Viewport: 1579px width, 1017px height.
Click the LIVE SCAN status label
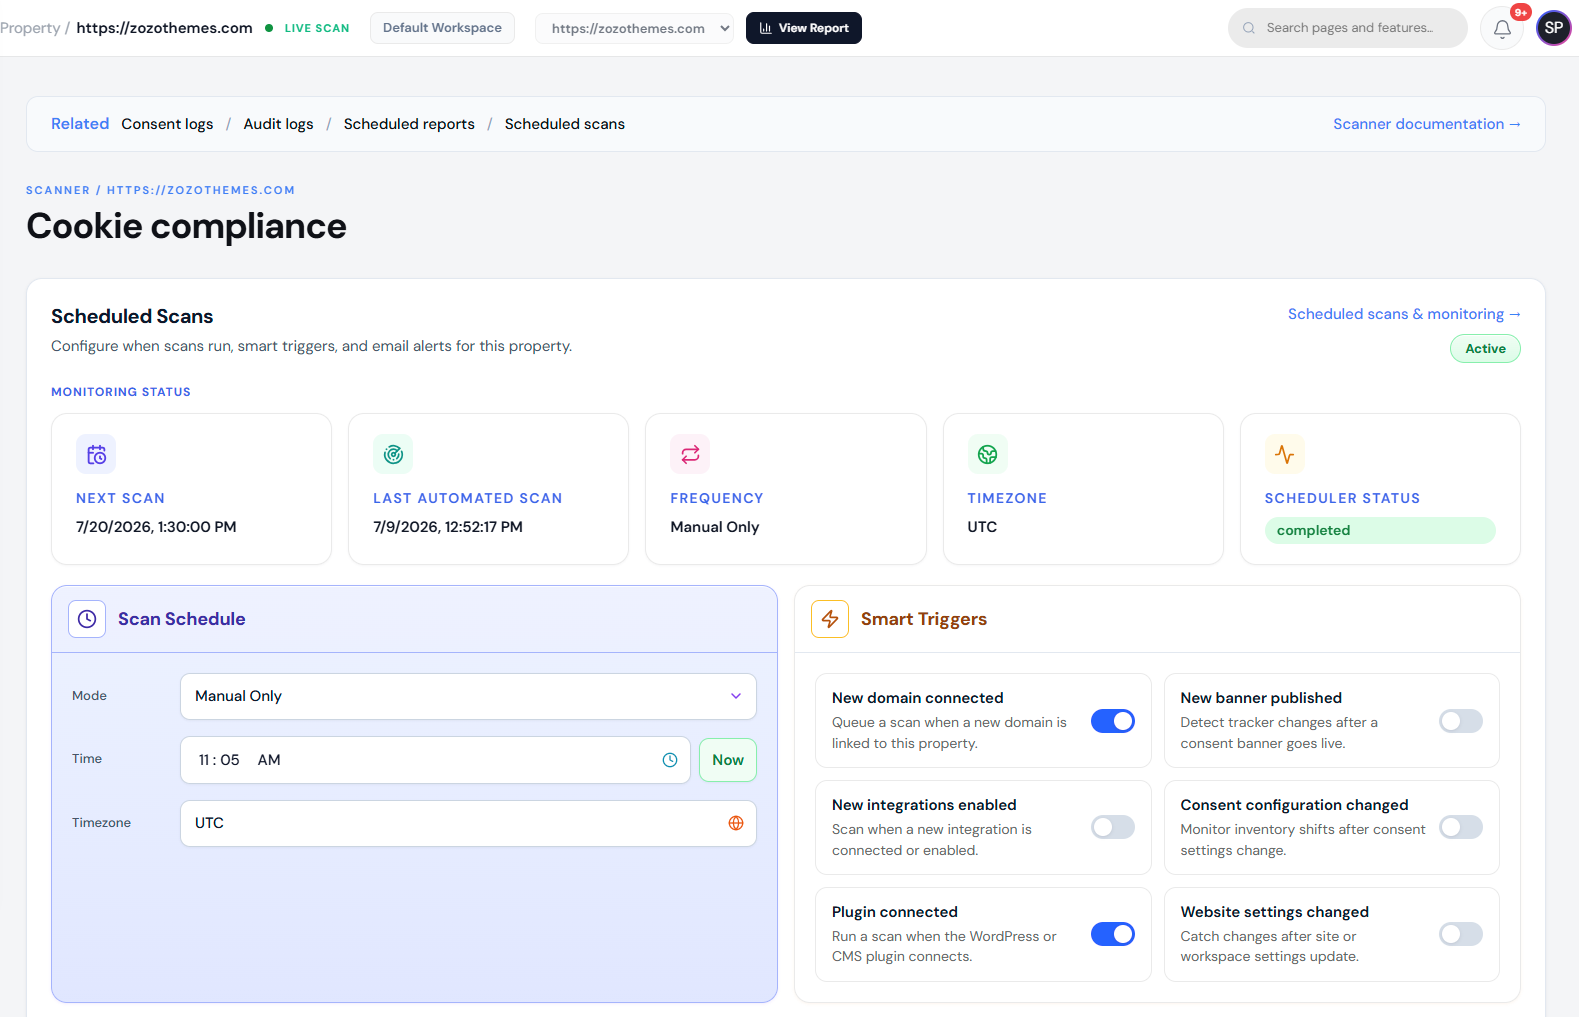[317, 28]
